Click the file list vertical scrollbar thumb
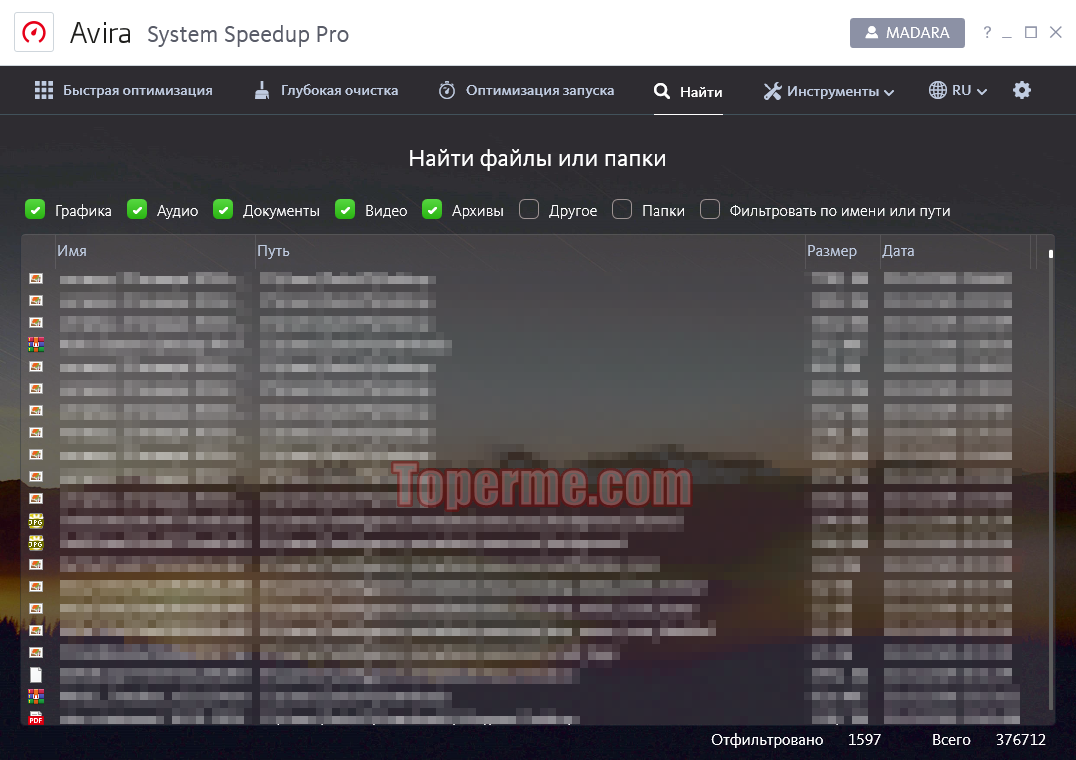This screenshot has height=760, width=1076. click(1051, 254)
